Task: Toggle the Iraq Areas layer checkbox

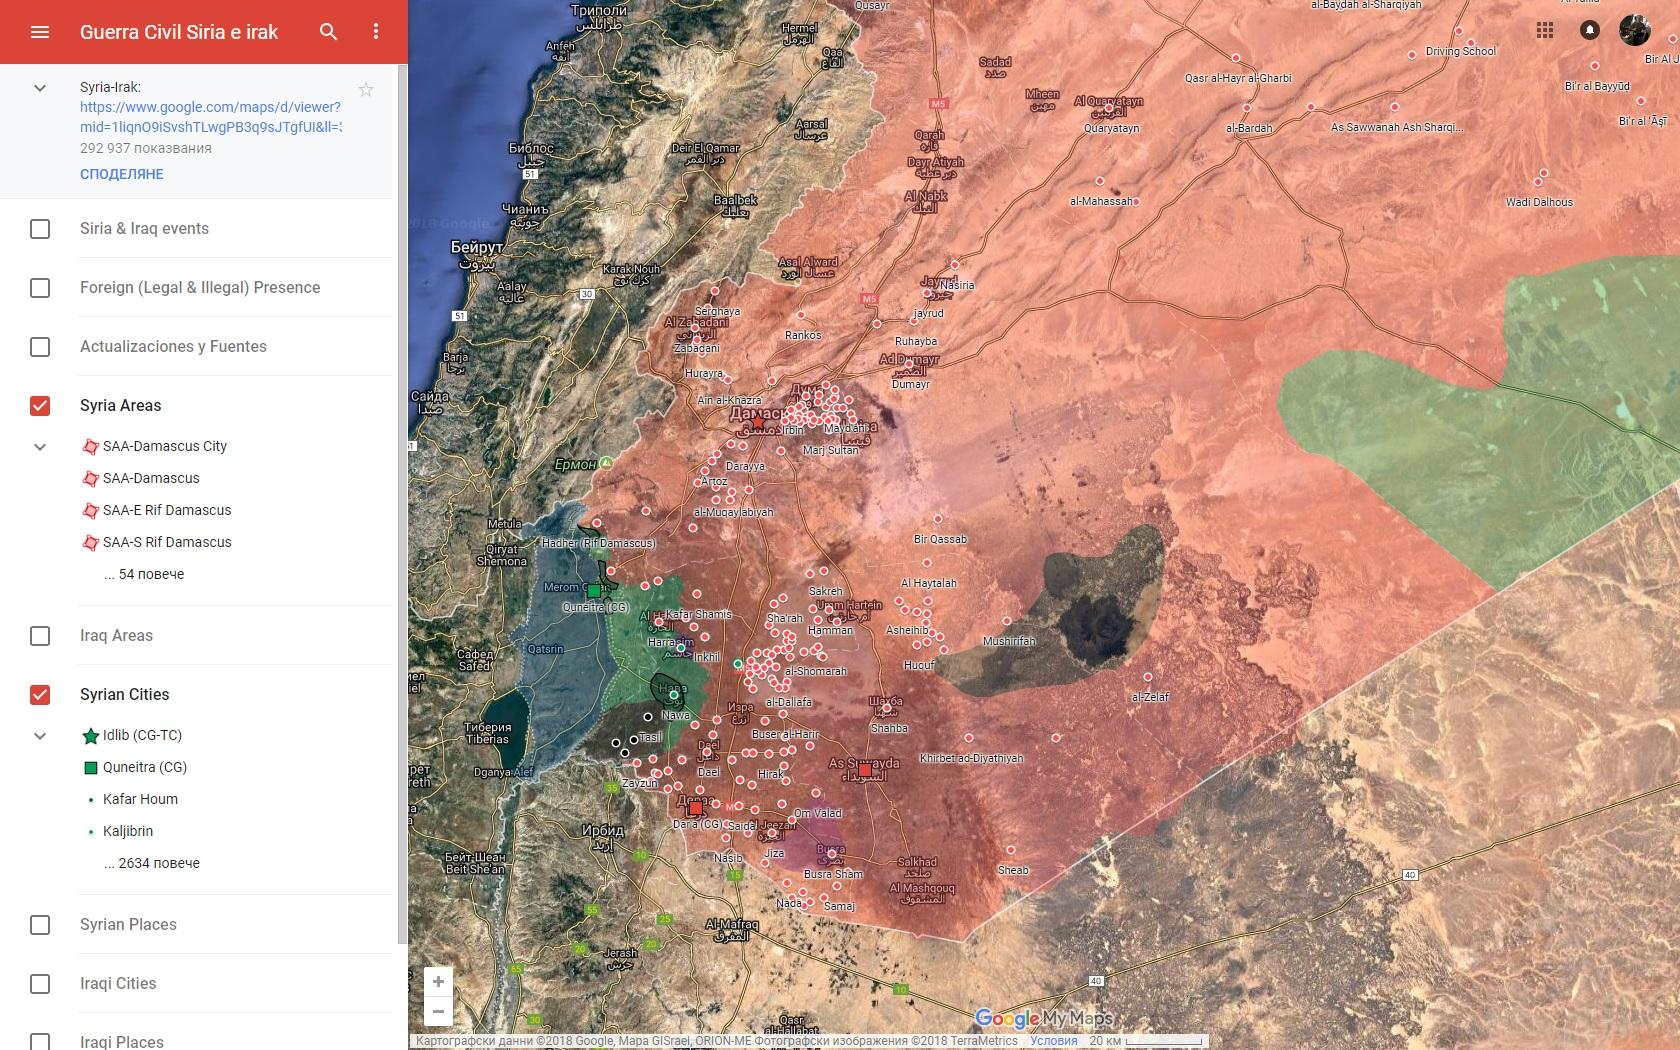Action: tap(40, 636)
